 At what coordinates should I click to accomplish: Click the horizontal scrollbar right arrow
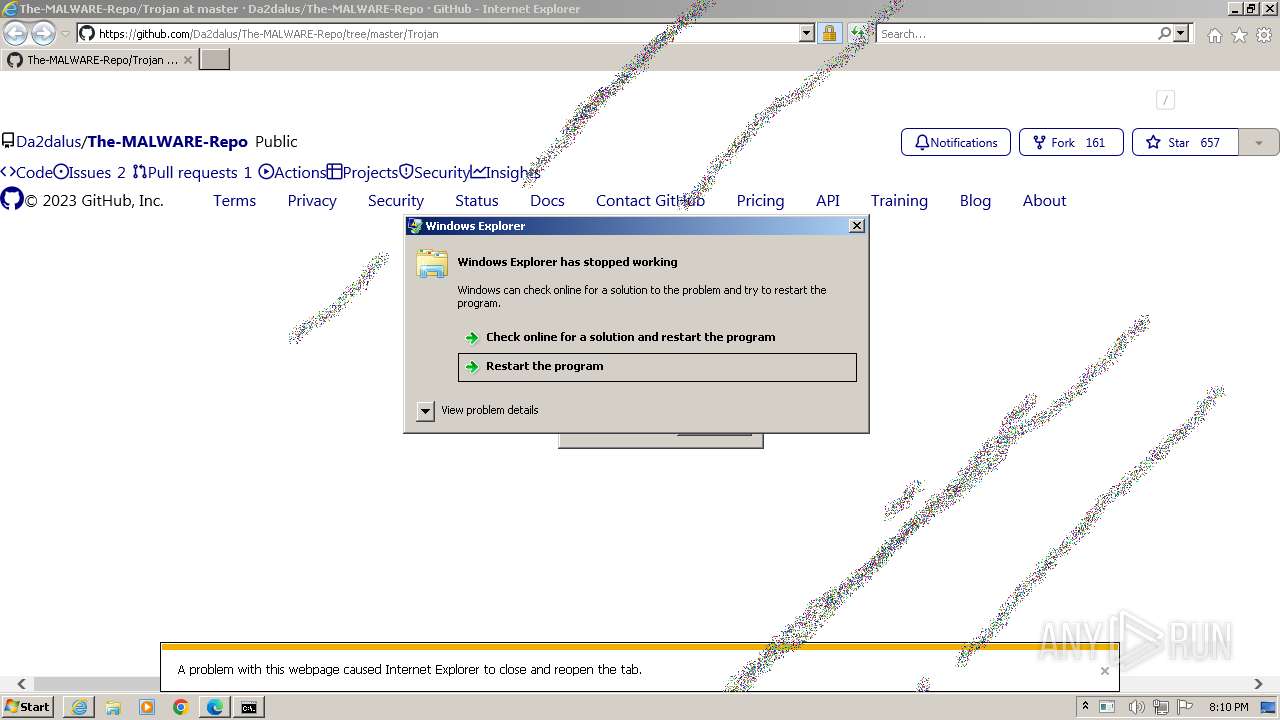point(1258,684)
